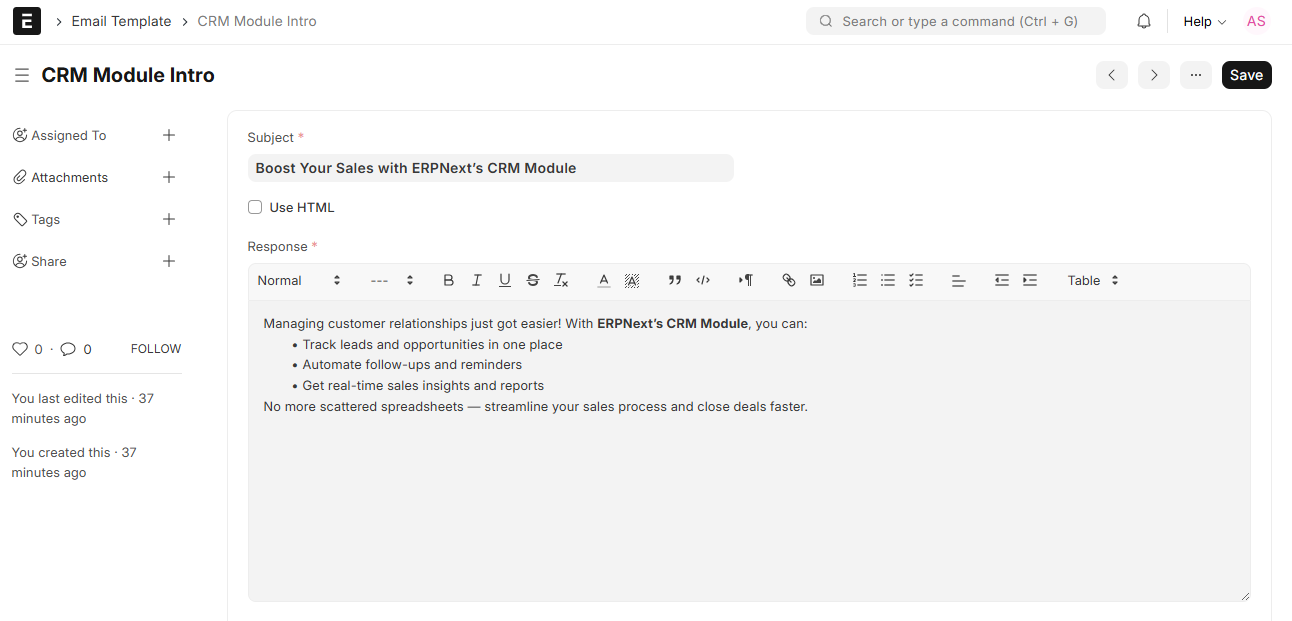Enable the Use HTML checkbox
The image size is (1292, 621).
[x=255, y=208]
